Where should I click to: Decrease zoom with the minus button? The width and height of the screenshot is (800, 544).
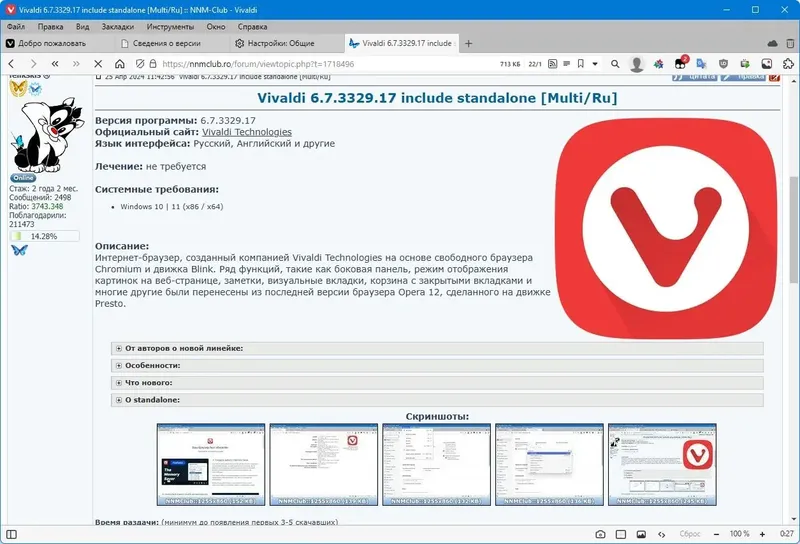(x=716, y=534)
